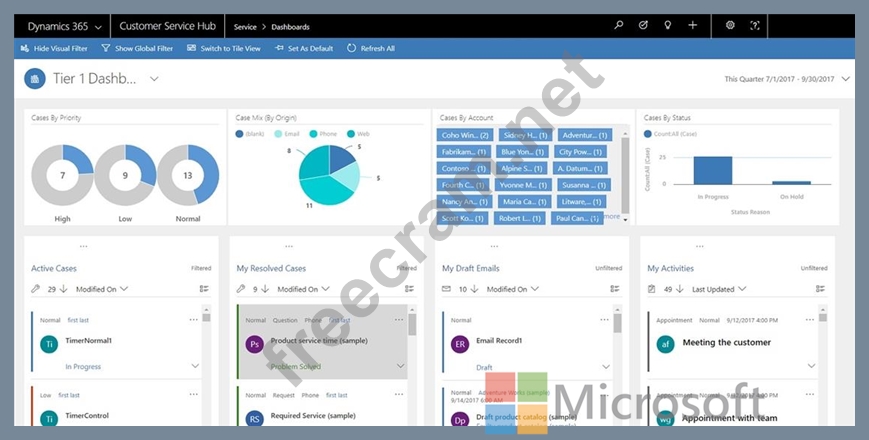Click Set As Default button
Screen dimensions: 869x440
coord(304,48)
